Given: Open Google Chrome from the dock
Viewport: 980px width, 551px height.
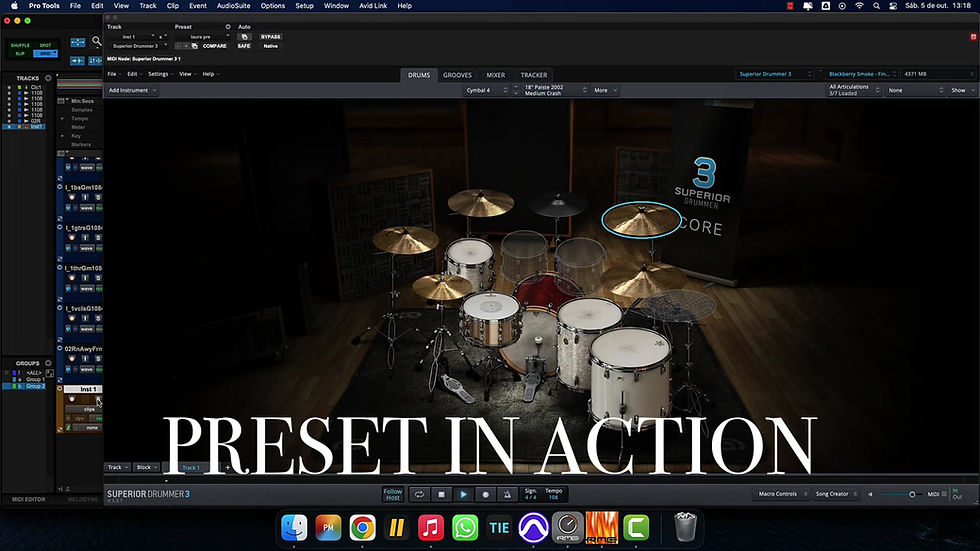Looking at the screenshot, I should pos(362,528).
